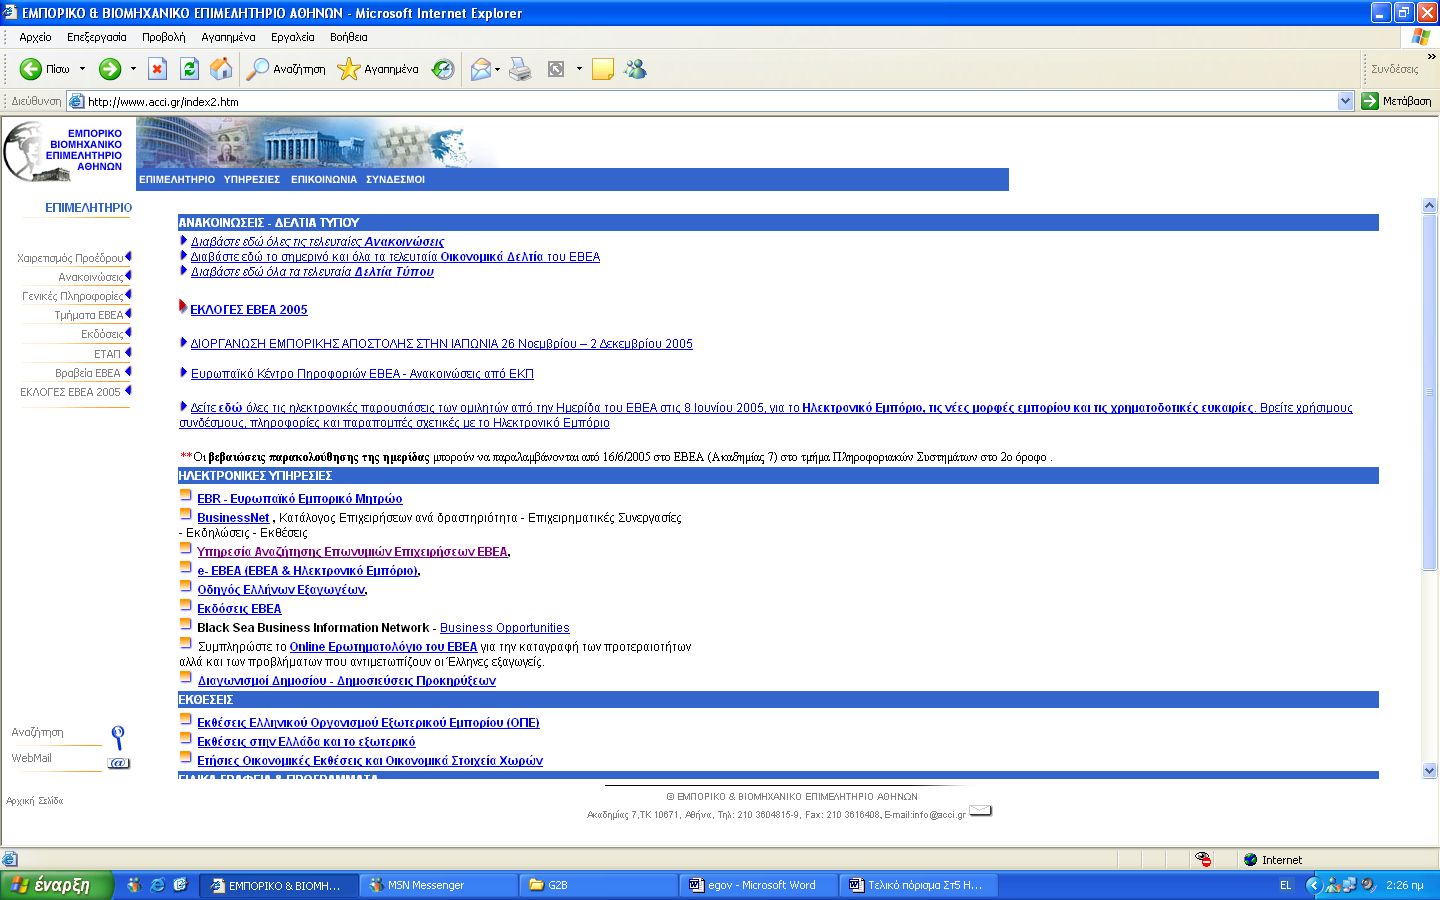Stop page loading with the red X icon
Image resolution: width=1440 pixels, height=900 pixels.
click(157, 69)
